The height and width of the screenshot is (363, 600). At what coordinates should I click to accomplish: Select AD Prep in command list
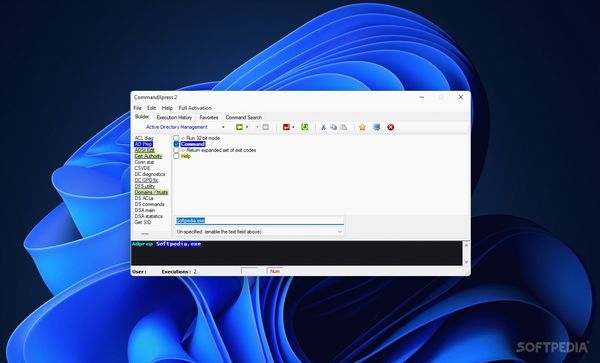click(143, 144)
